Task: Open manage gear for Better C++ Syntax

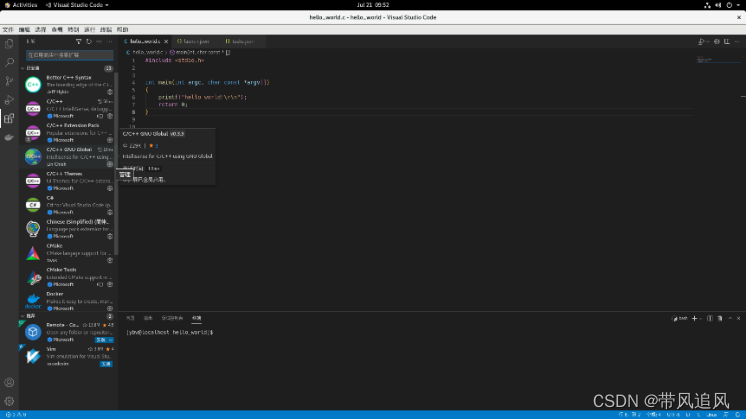Action: (110, 92)
